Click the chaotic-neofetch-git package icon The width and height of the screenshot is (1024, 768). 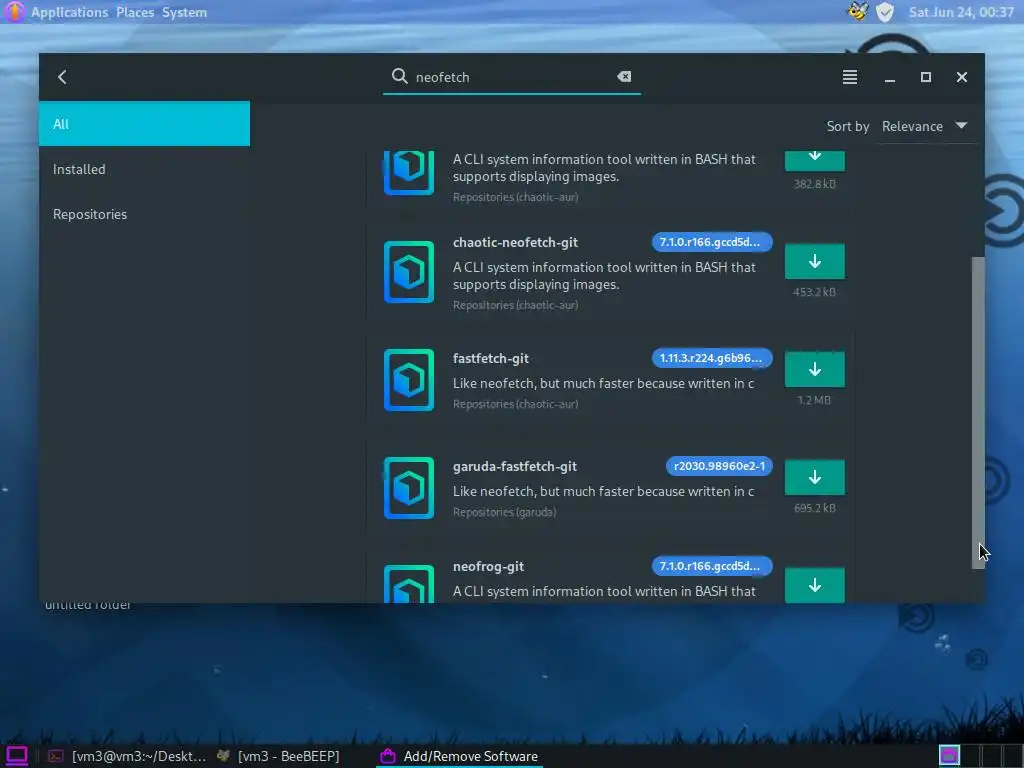409,272
